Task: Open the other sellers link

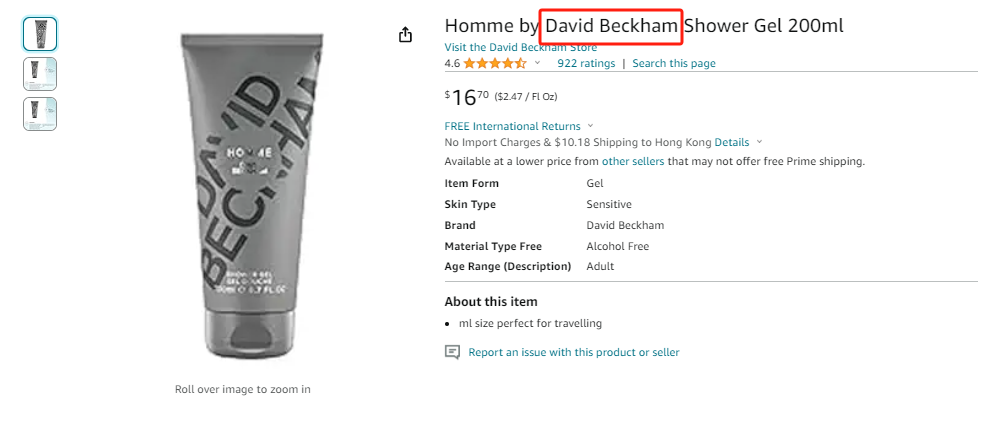Action: click(x=633, y=161)
